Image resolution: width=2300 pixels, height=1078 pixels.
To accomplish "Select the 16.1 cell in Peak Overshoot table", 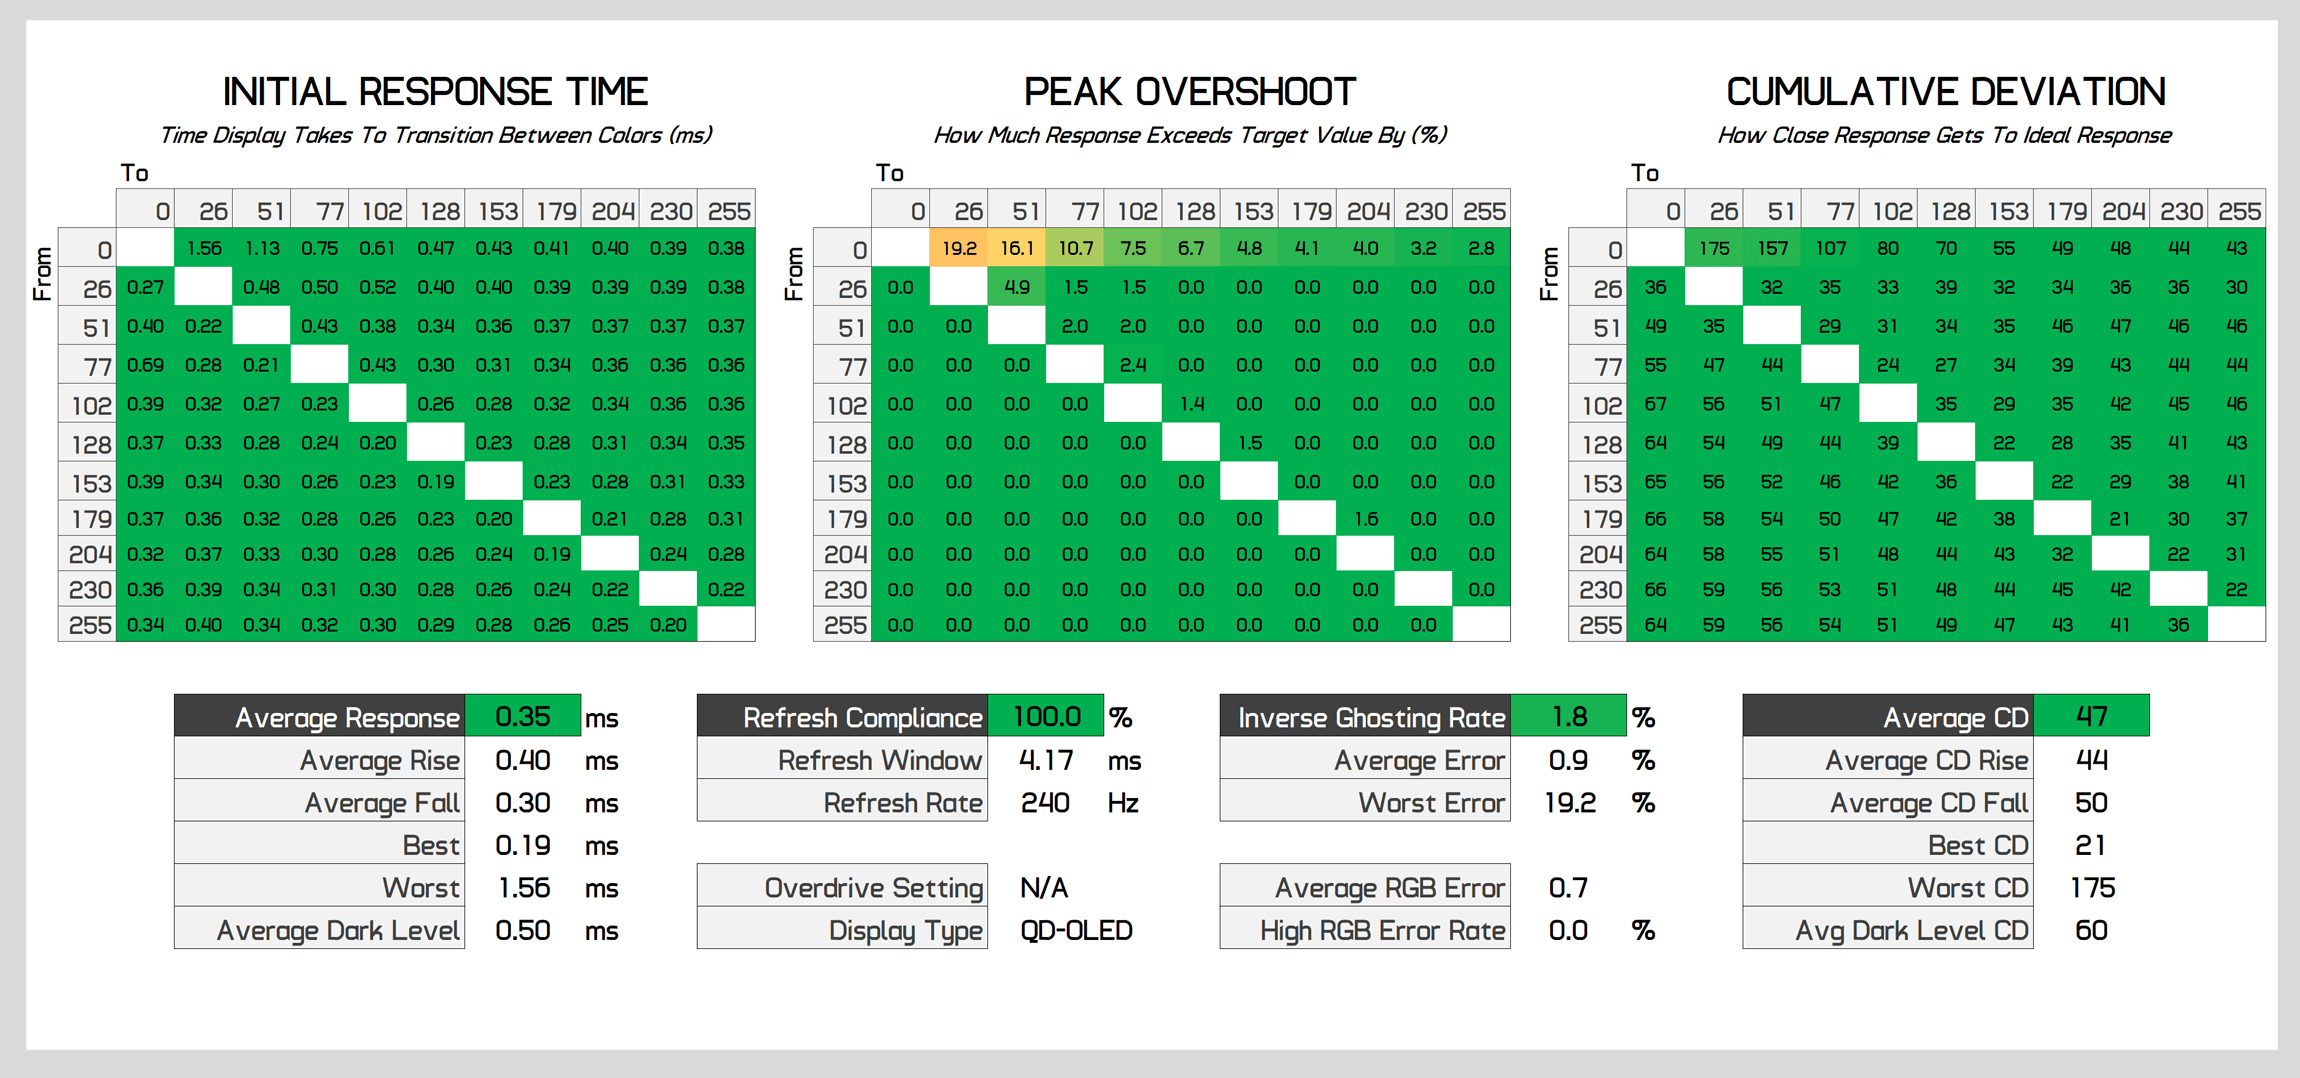I will coord(1017,248).
